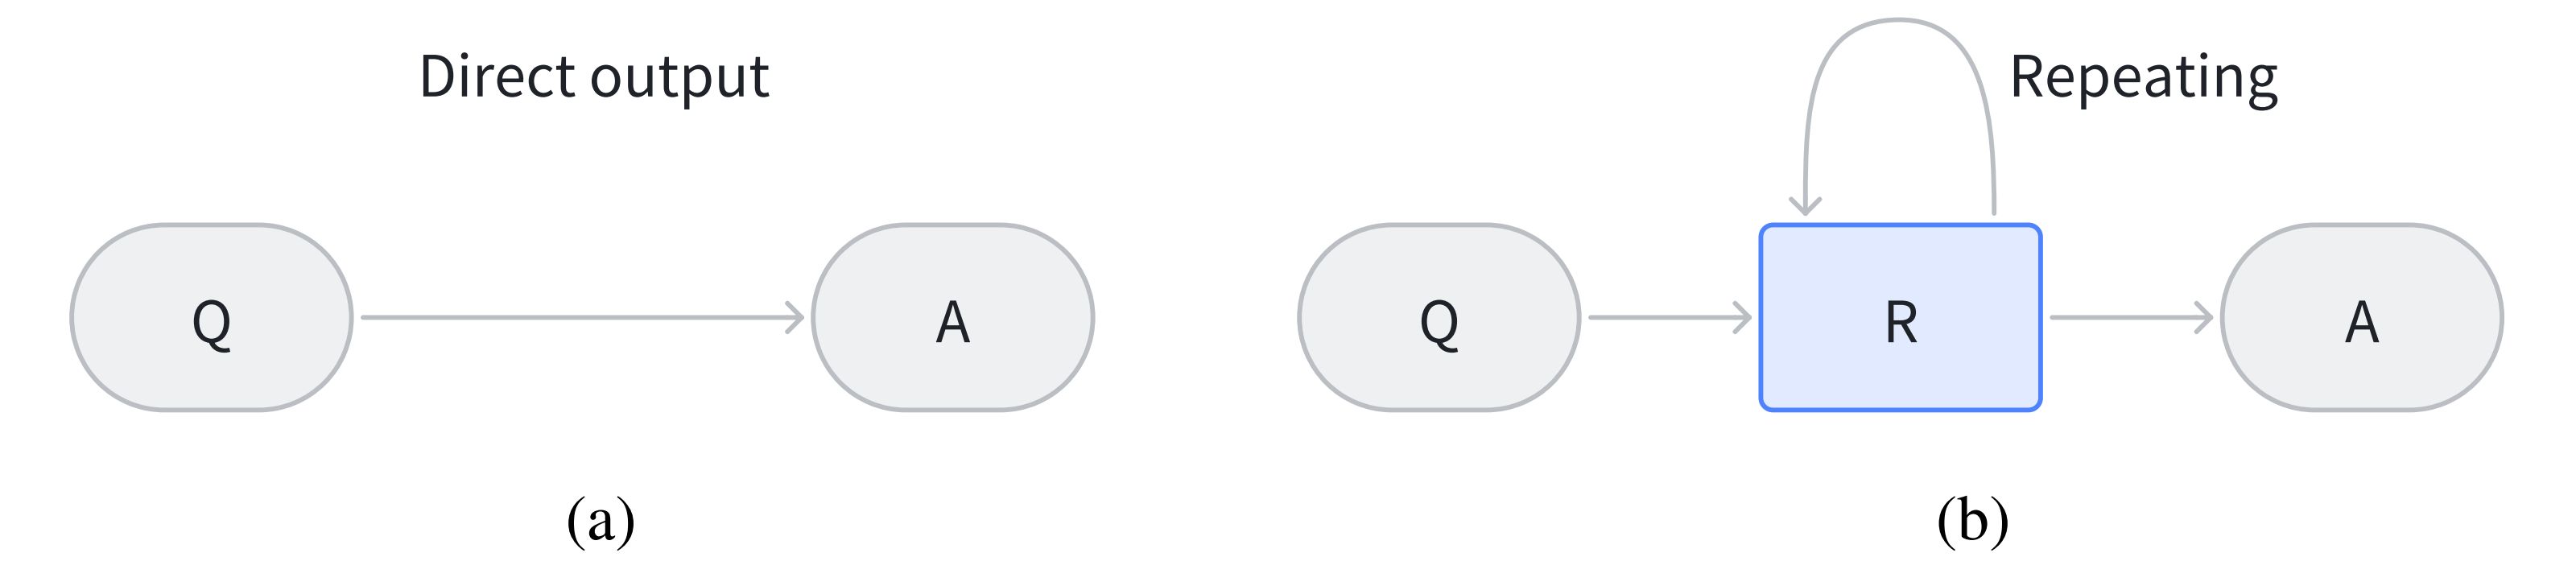
Task: Click the Q node in diagram (b)
Action: [1439, 317]
